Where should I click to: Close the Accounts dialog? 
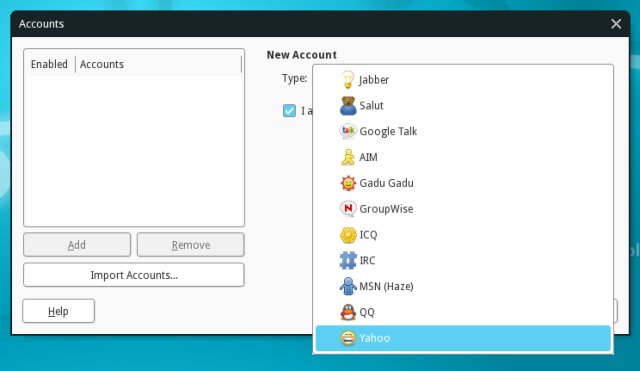tap(616, 24)
